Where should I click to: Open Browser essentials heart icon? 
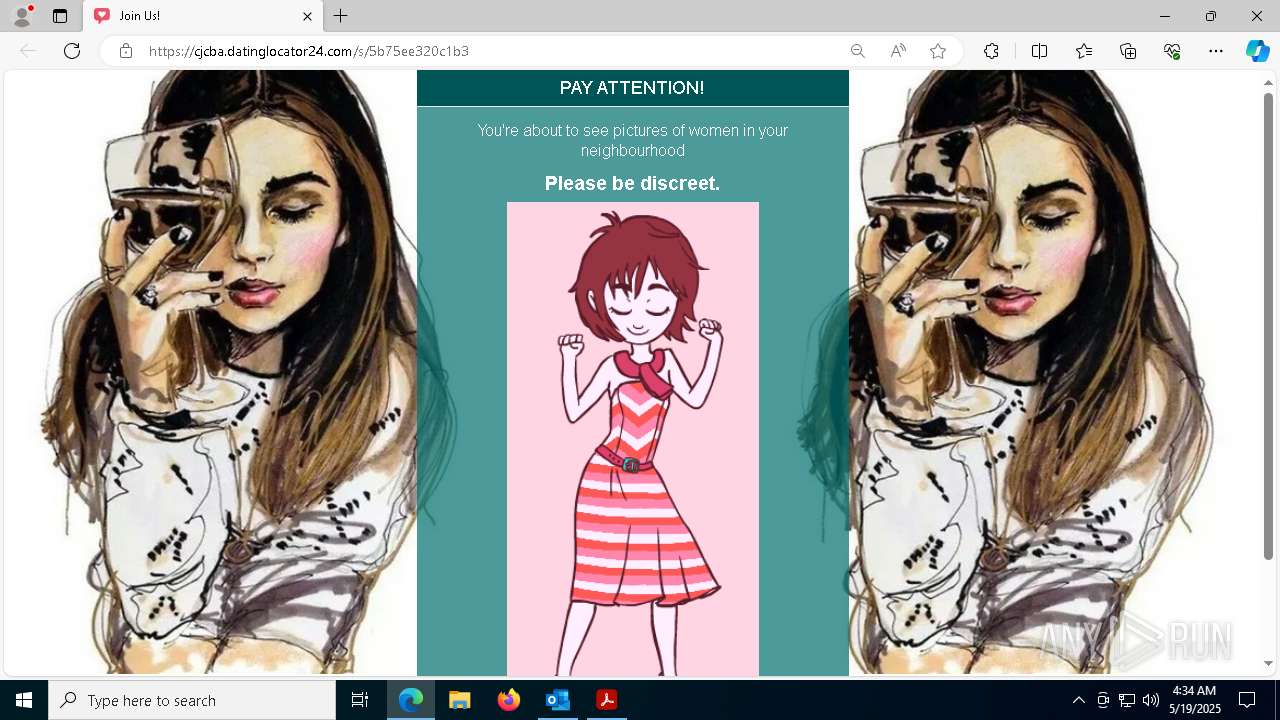pyautogui.click(x=1172, y=51)
